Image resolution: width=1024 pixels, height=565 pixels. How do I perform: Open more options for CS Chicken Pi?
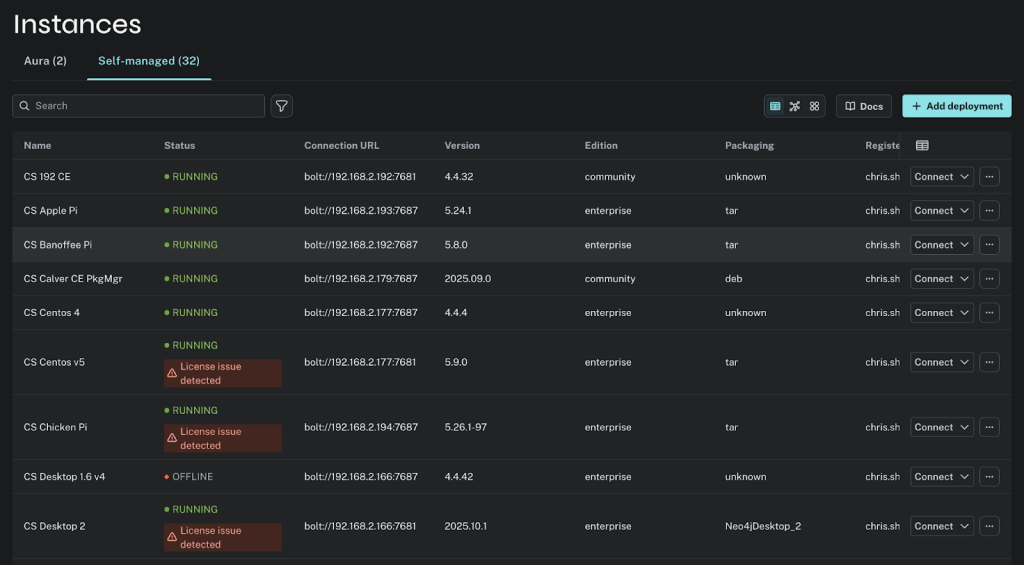989,427
